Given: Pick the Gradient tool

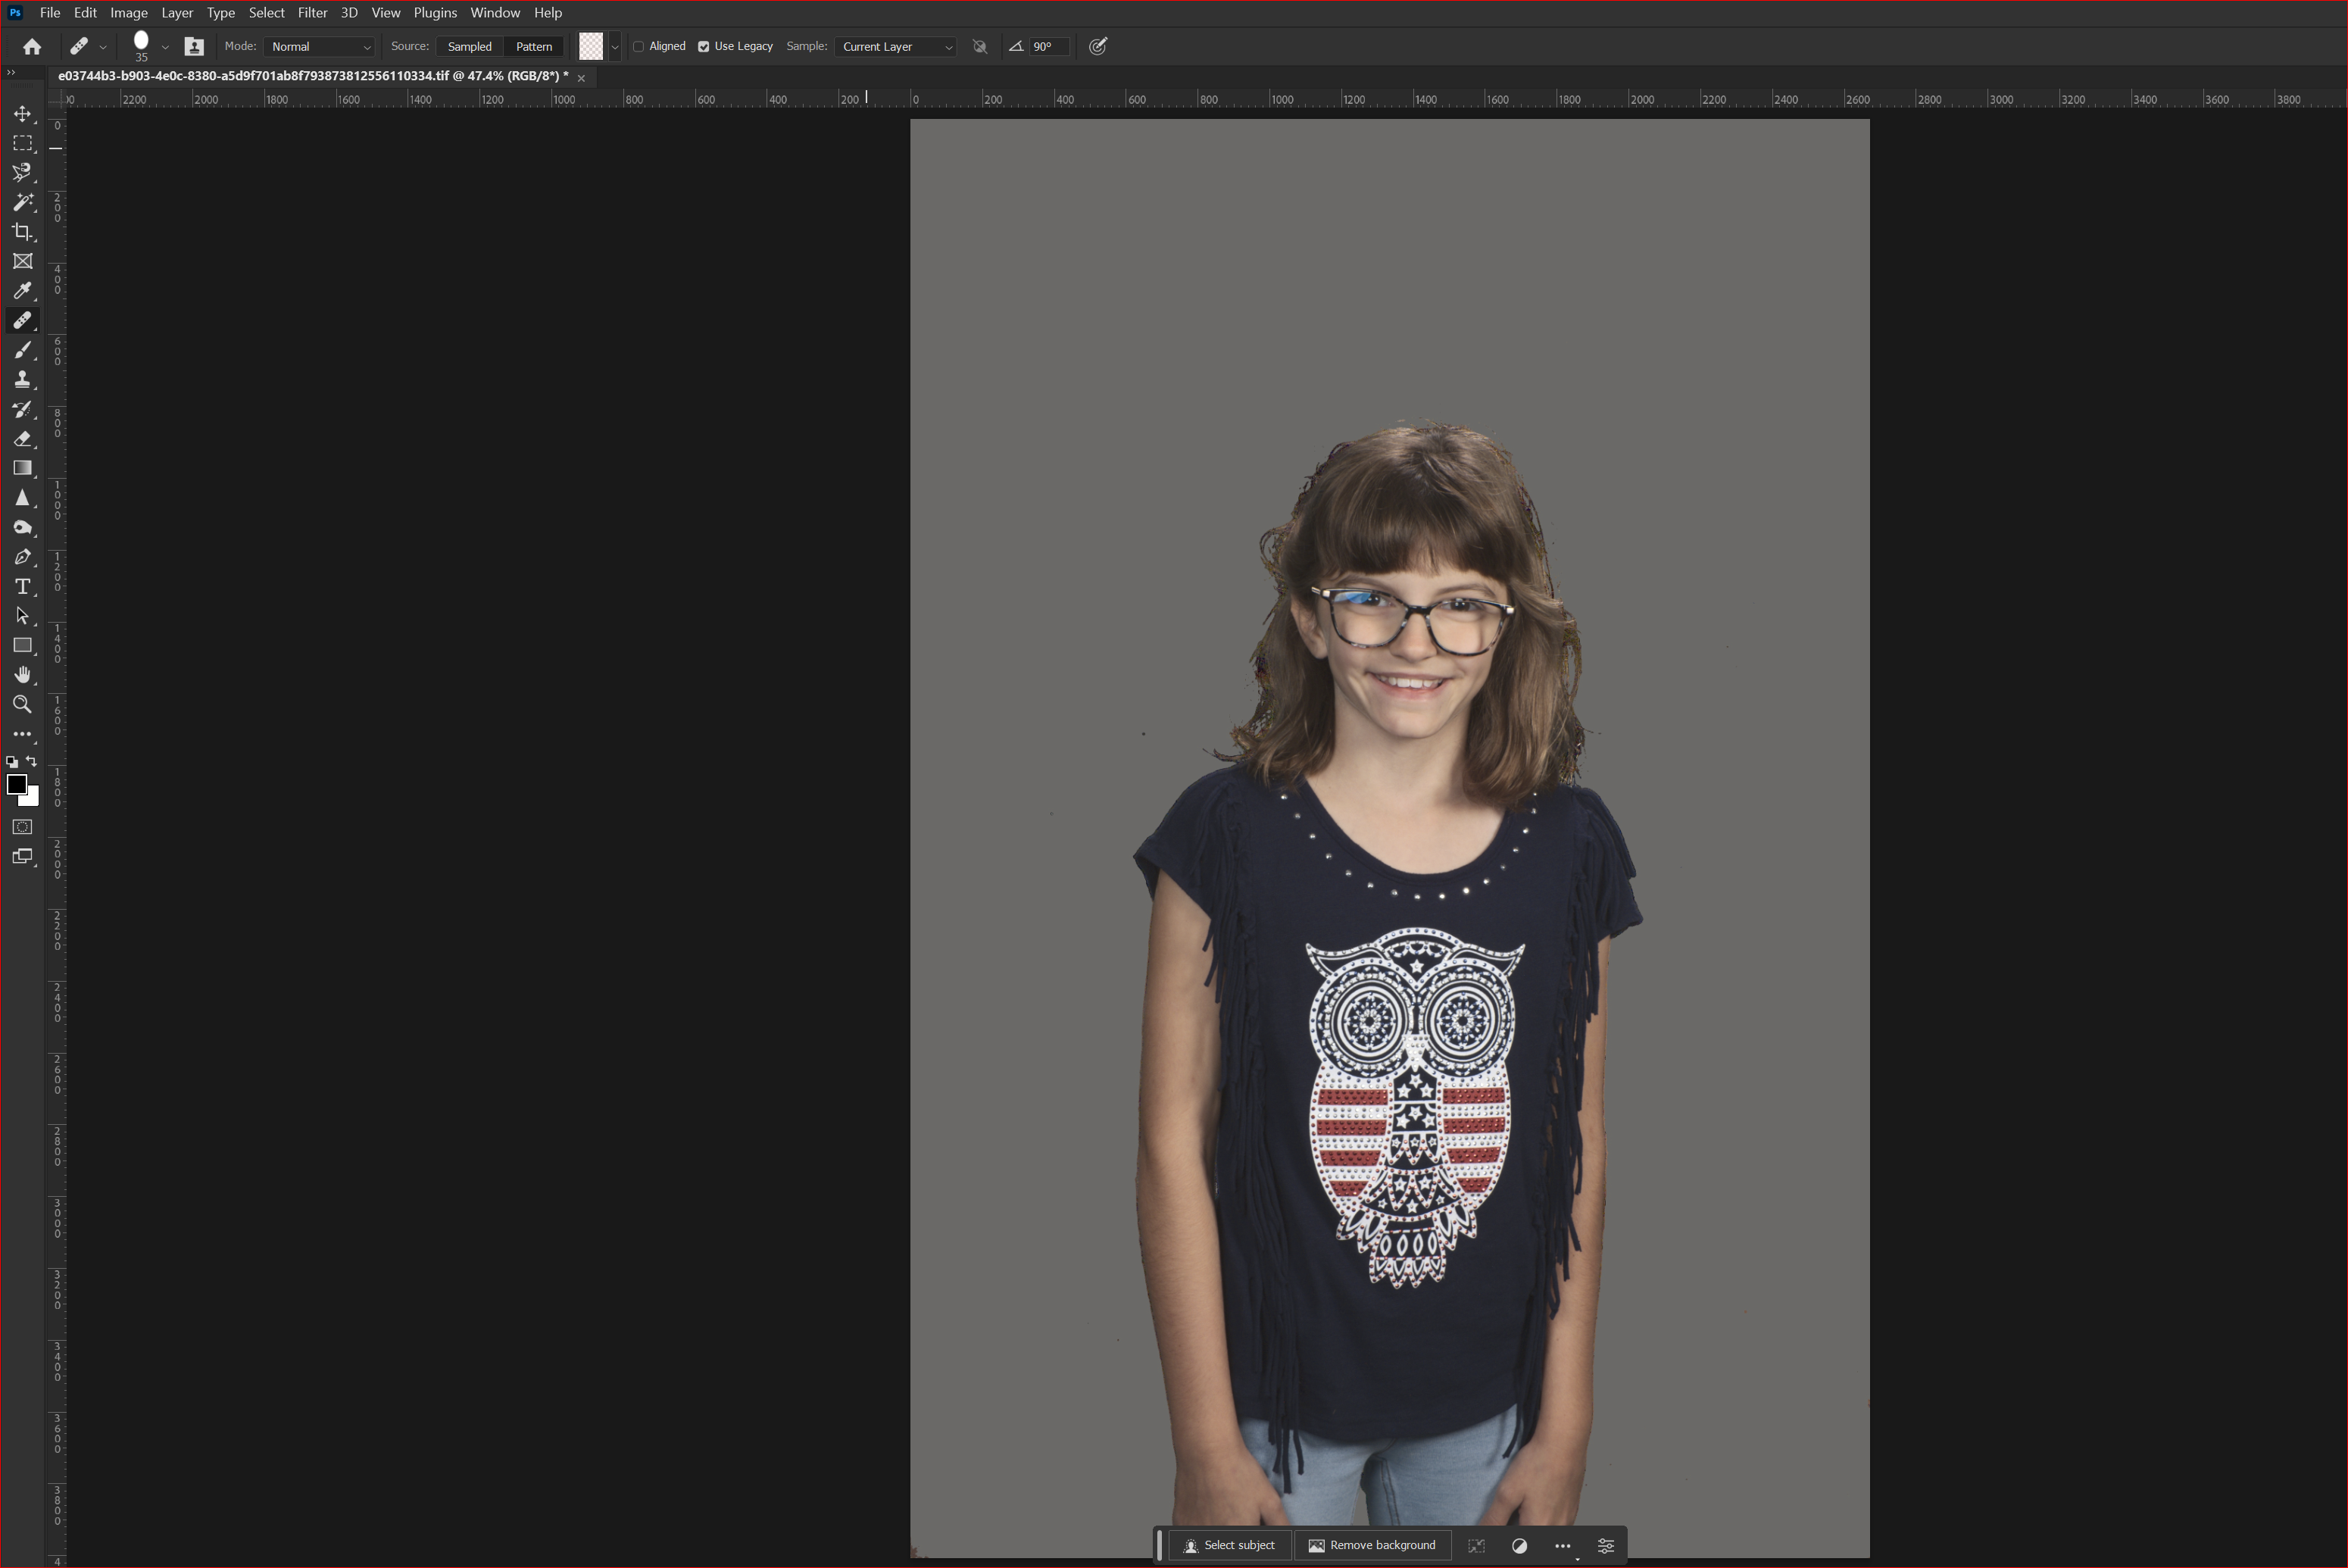Looking at the screenshot, I should coord(22,468).
